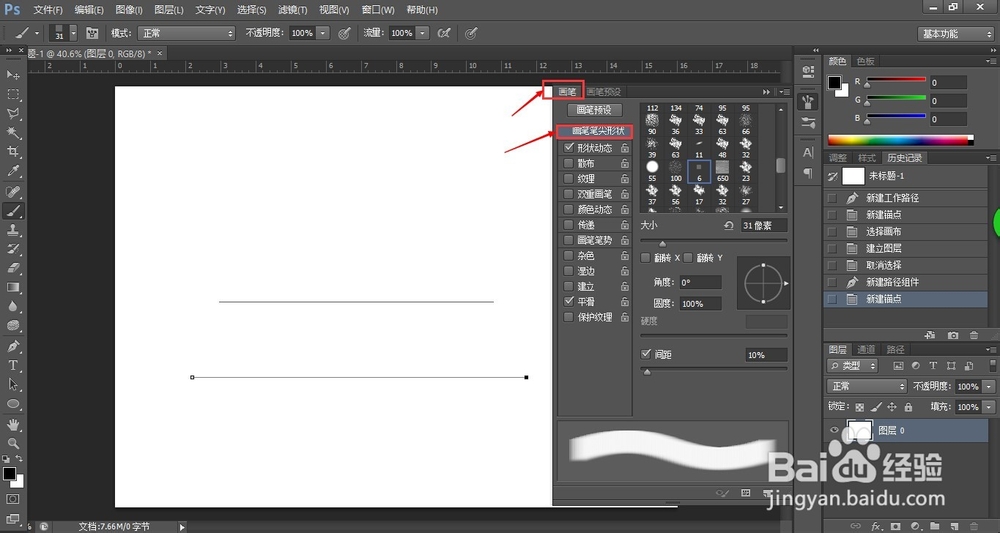Open the 文件(F) menu

click(x=48, y=10)
